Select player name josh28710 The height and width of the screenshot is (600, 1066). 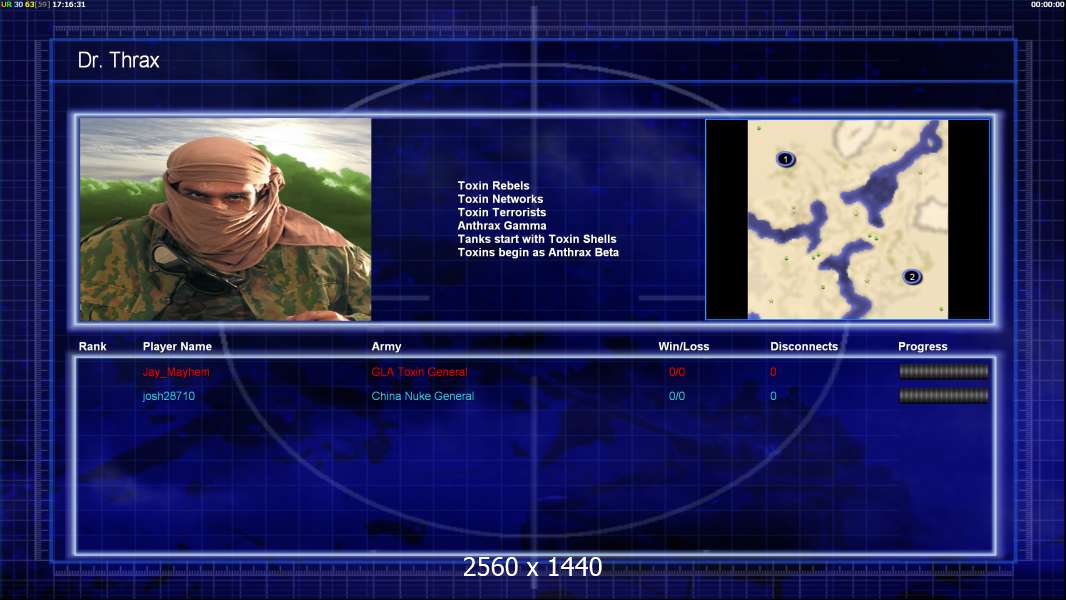tap(169, 396)
